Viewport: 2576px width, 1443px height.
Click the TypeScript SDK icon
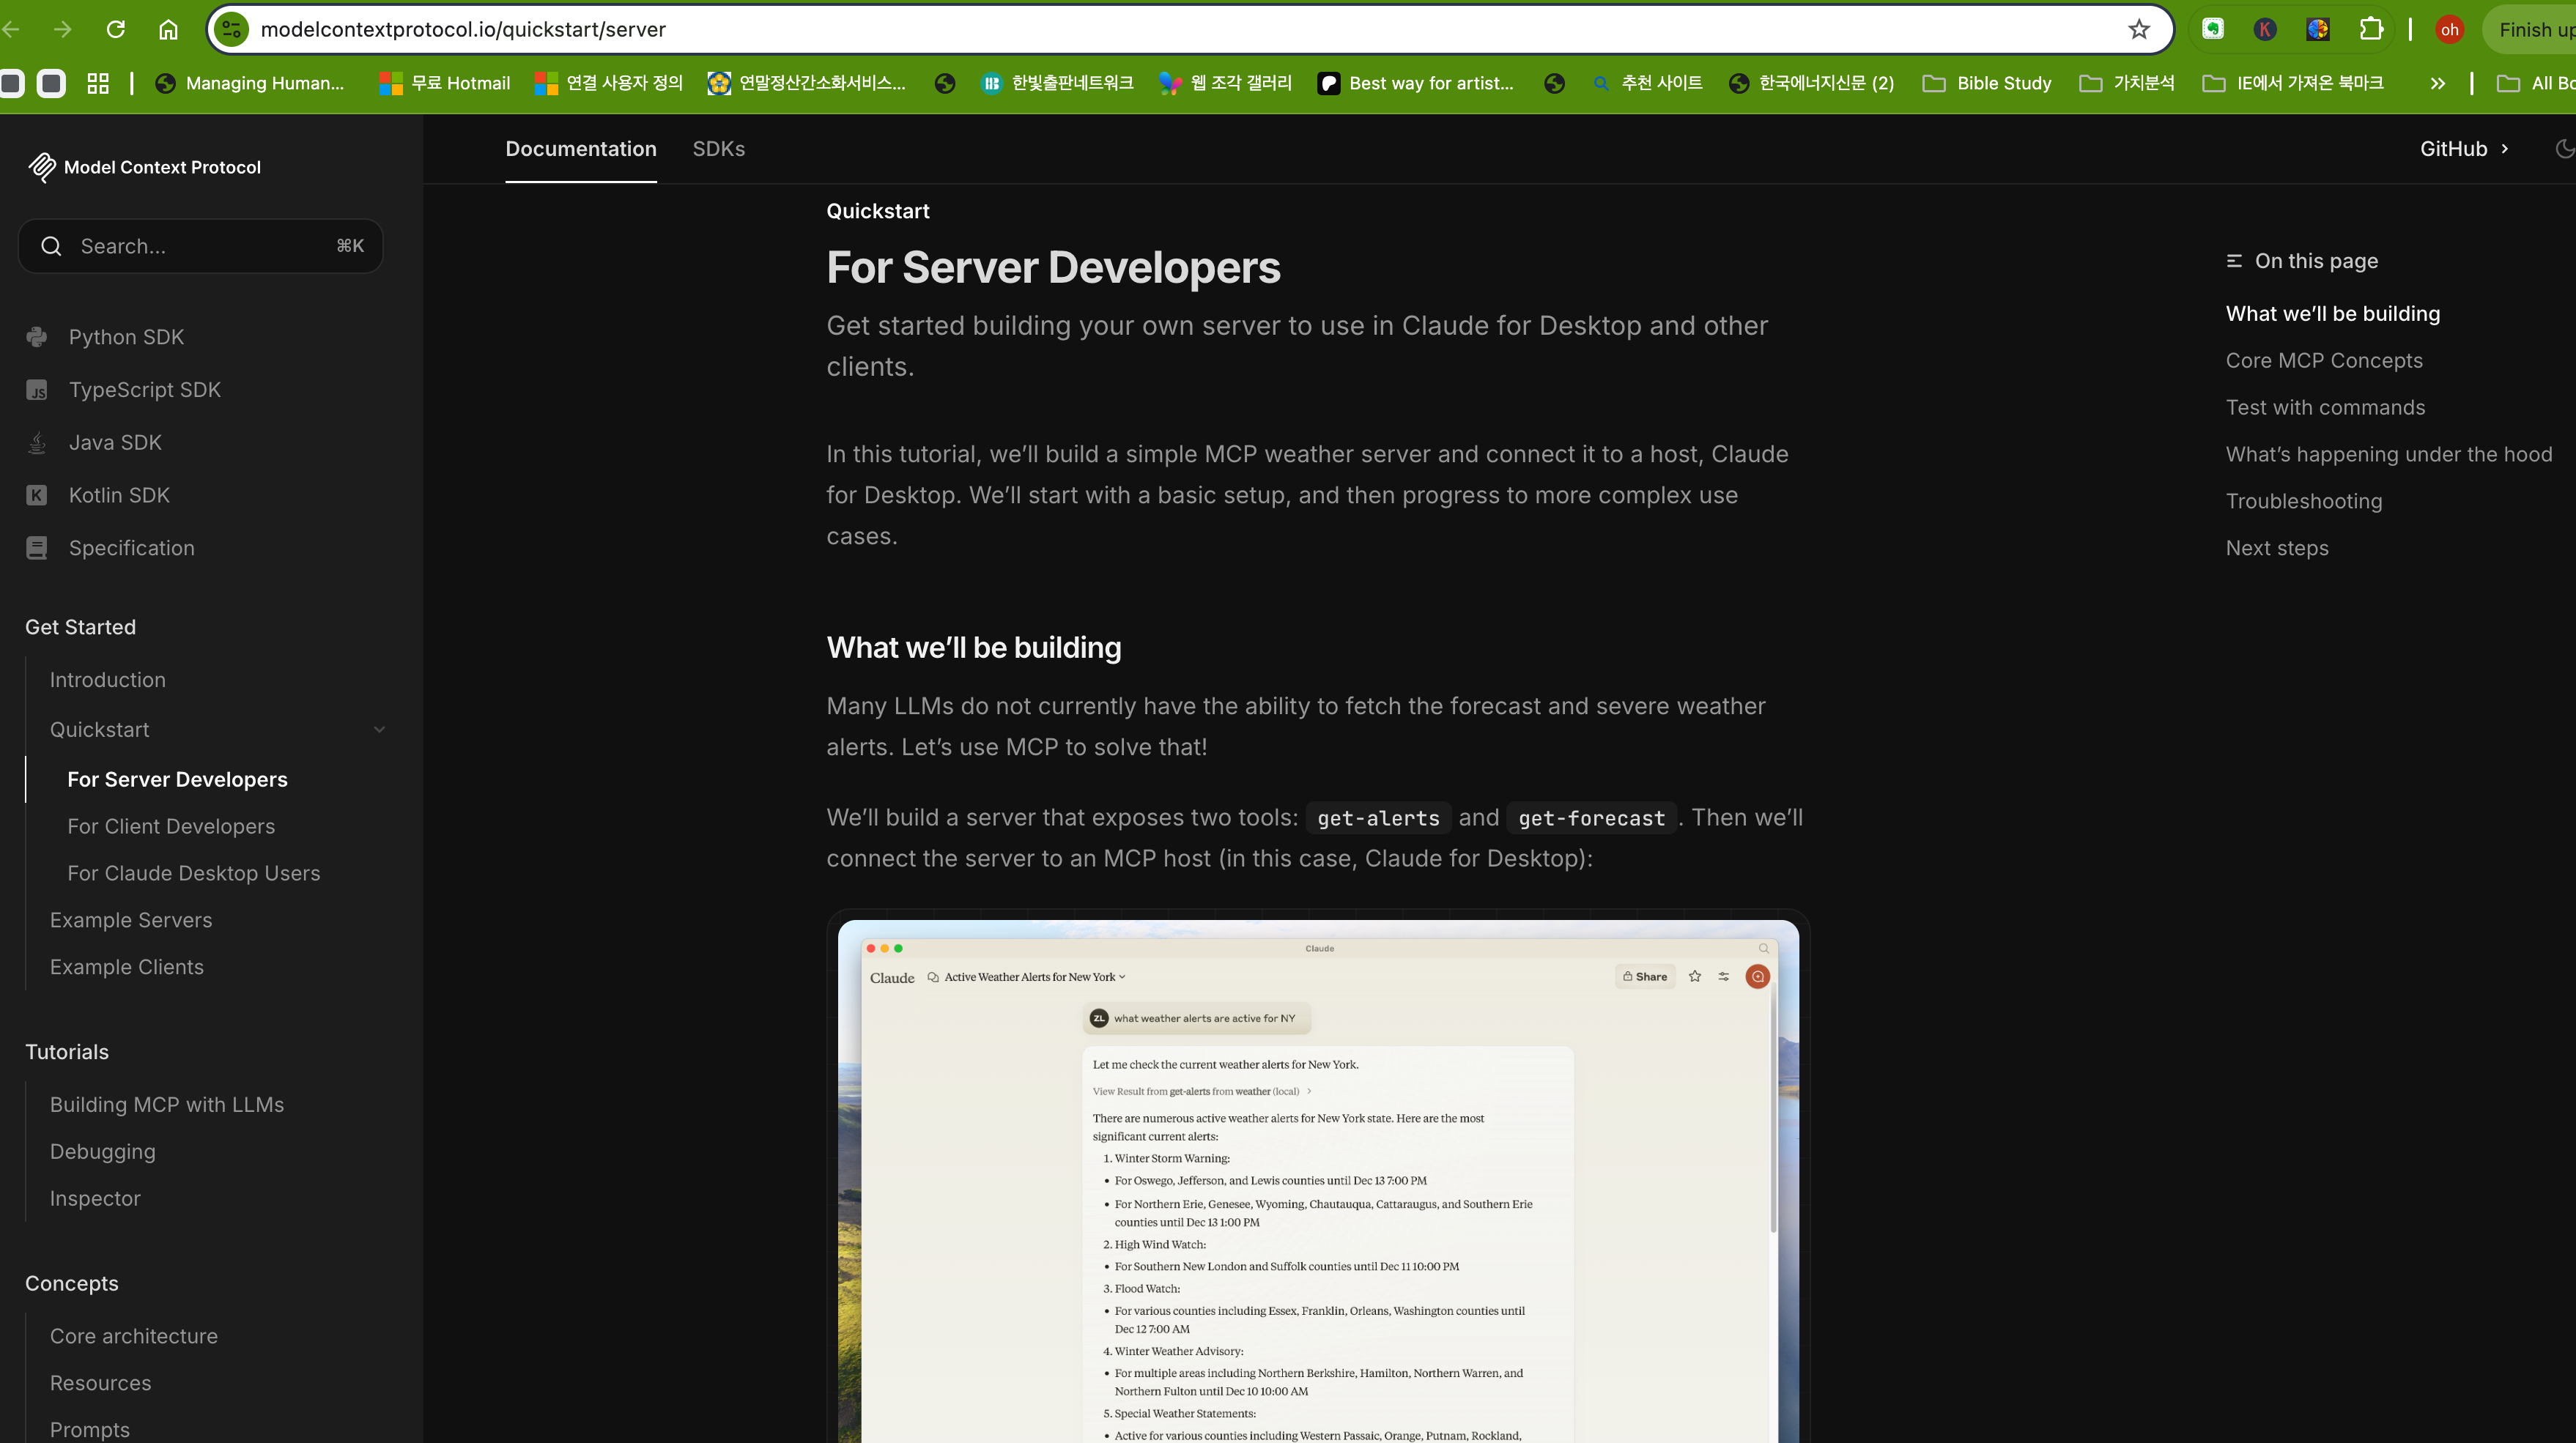[37, 390]
